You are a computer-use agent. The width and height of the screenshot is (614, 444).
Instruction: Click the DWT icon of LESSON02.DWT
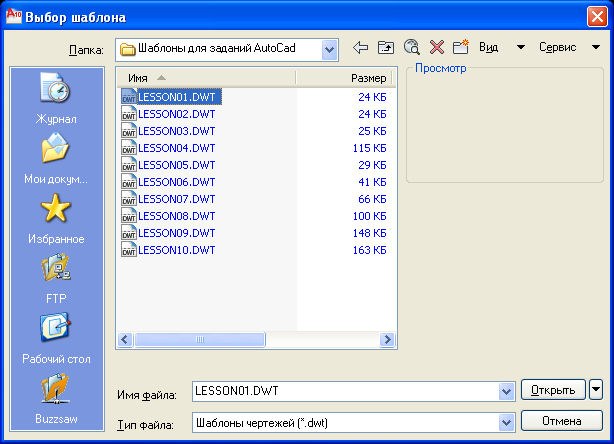tap(129, 114)
